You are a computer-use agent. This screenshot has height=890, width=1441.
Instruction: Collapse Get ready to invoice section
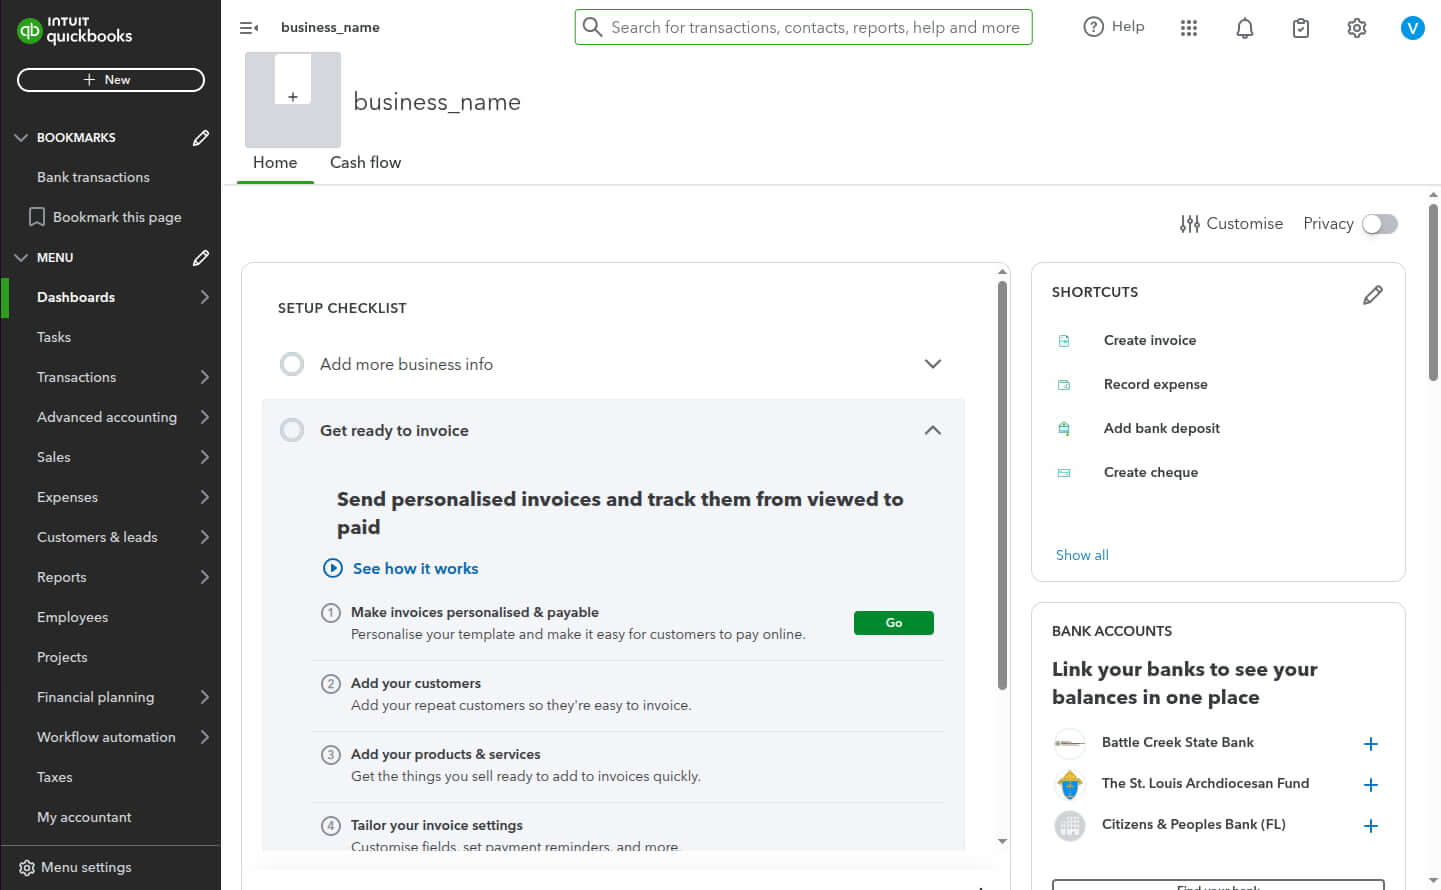tap(933, 430)
